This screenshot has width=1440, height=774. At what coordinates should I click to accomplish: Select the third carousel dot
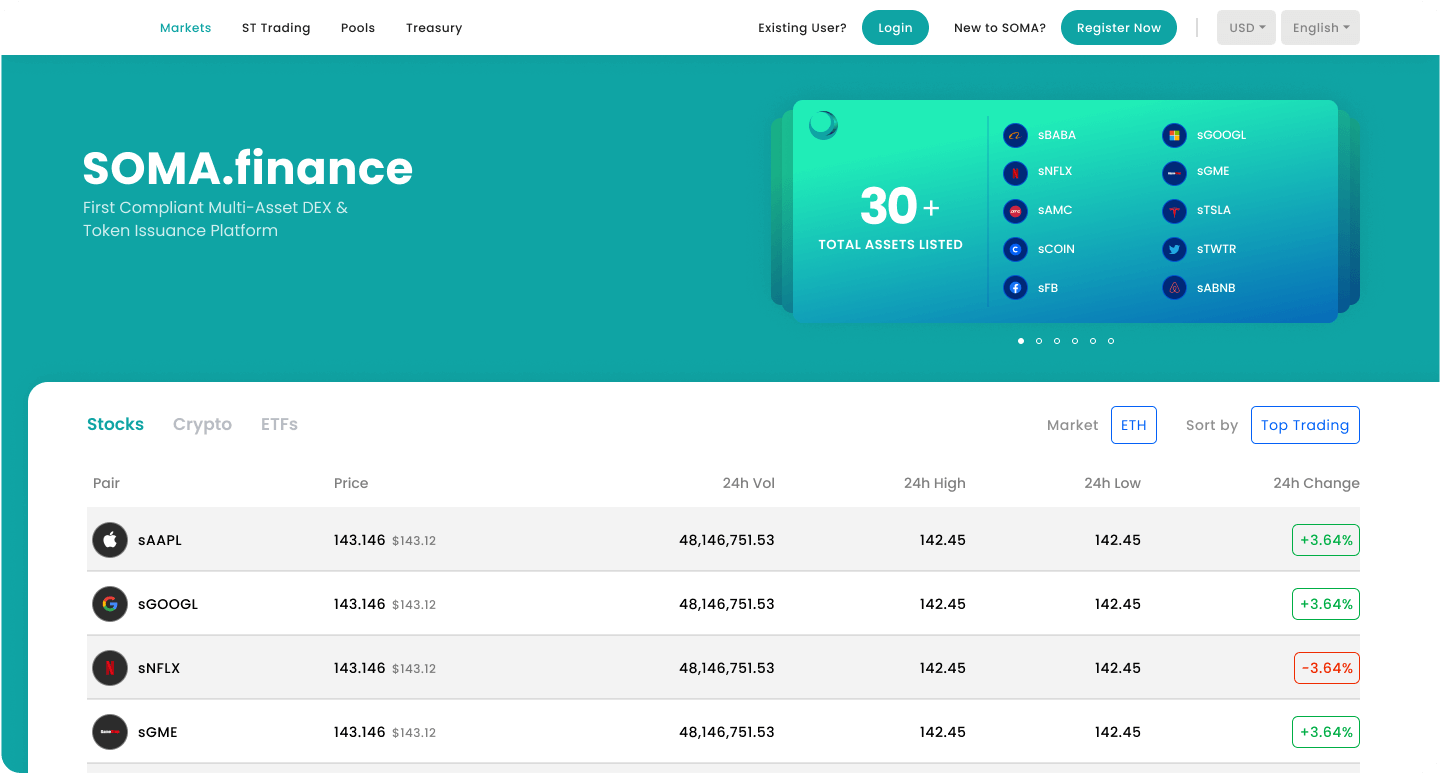click(x=1057, y=341)
